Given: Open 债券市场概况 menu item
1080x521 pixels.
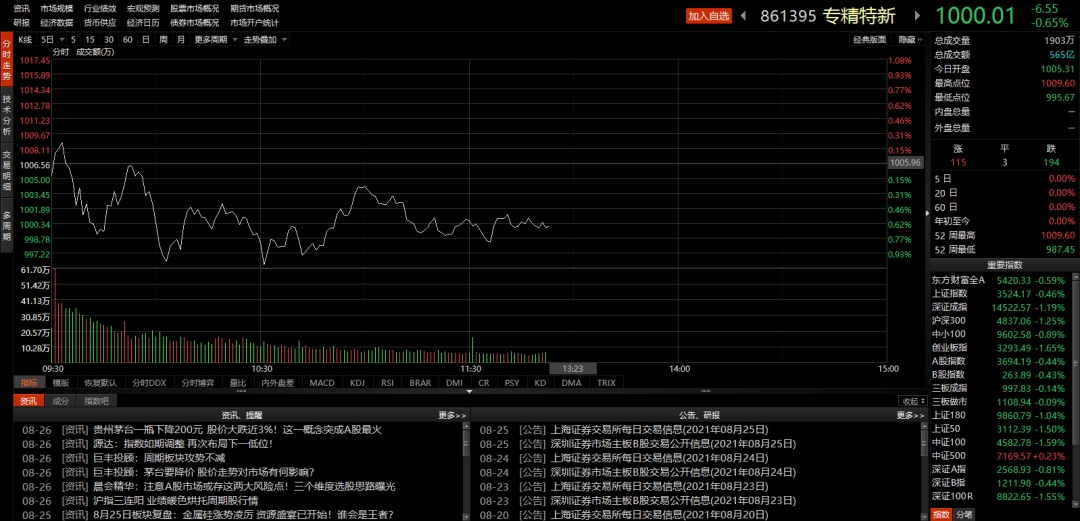Looking at the screenshot, I should 194,23.
